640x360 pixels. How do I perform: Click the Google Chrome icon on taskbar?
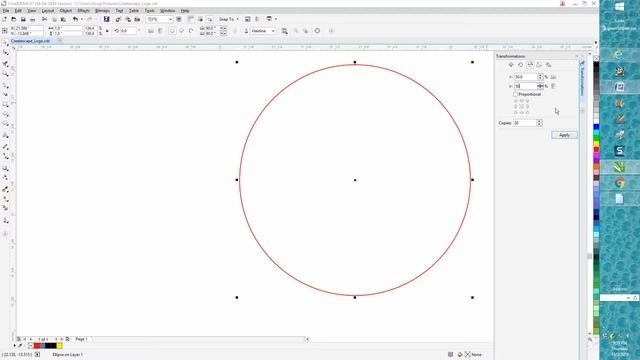[x=619, y=183]
